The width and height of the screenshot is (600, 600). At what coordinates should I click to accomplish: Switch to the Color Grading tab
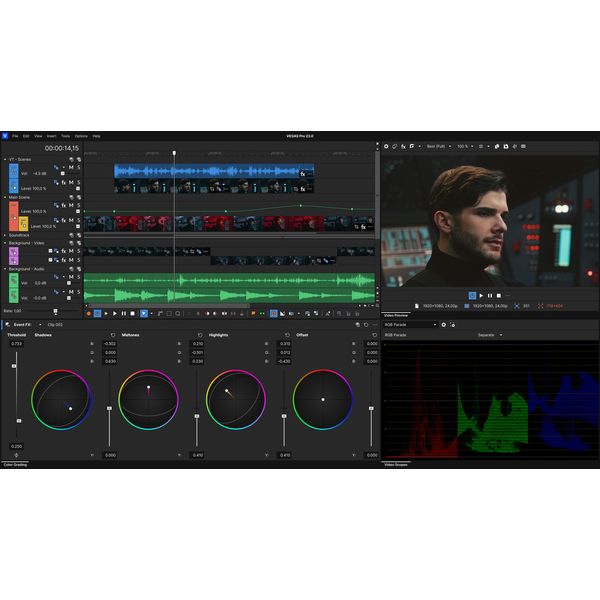coord(15,465)
